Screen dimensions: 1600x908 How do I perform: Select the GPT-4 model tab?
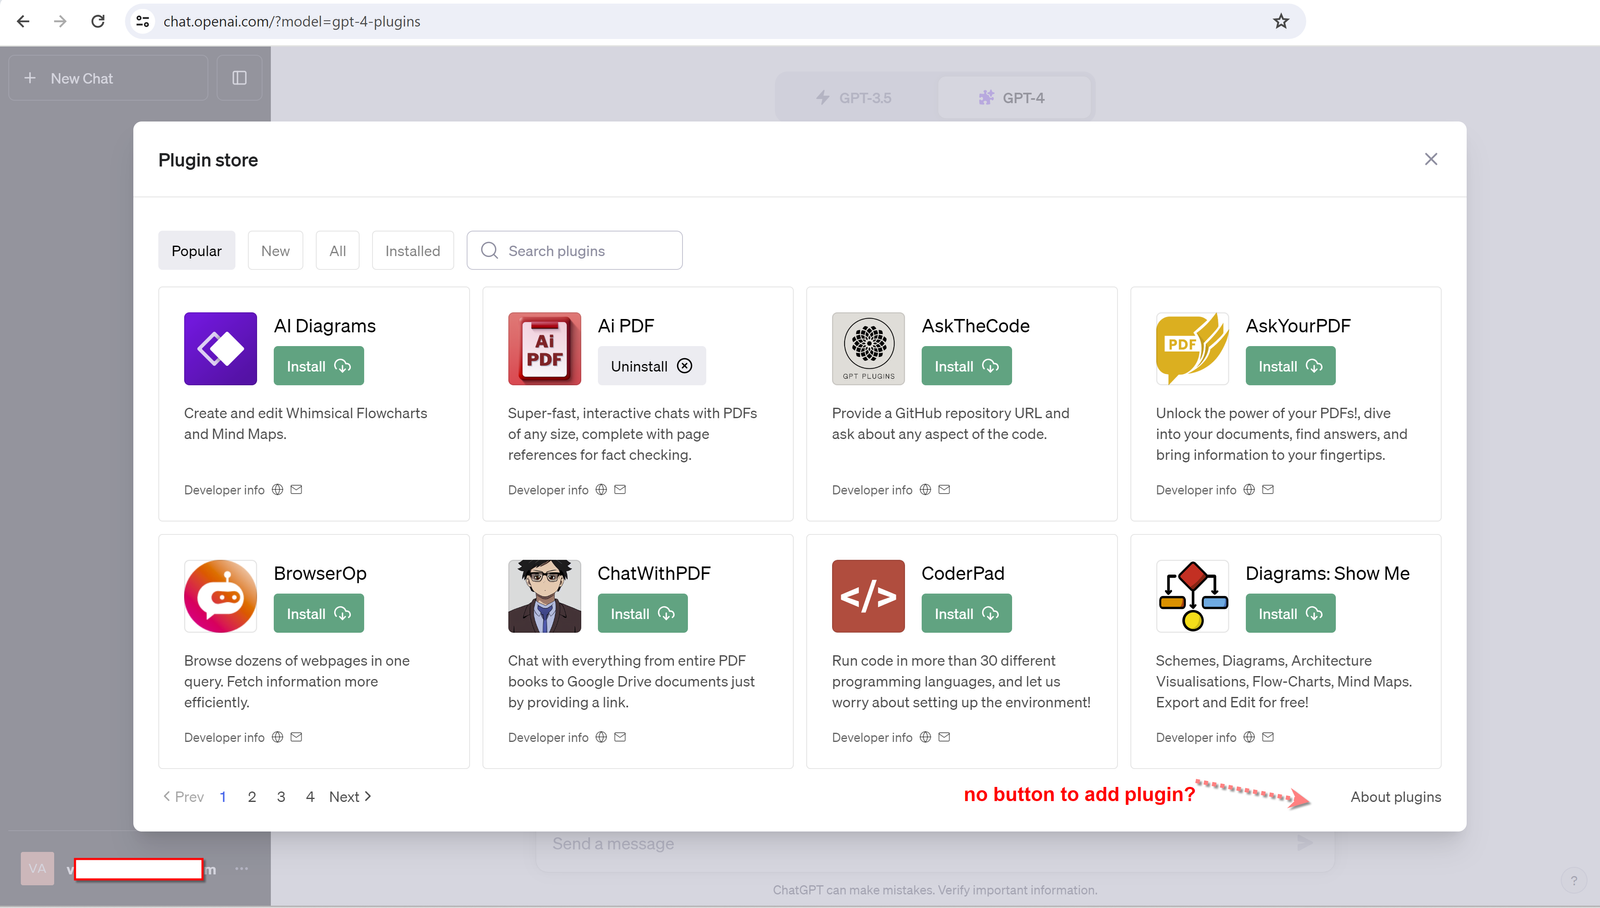pos(1014,98)
